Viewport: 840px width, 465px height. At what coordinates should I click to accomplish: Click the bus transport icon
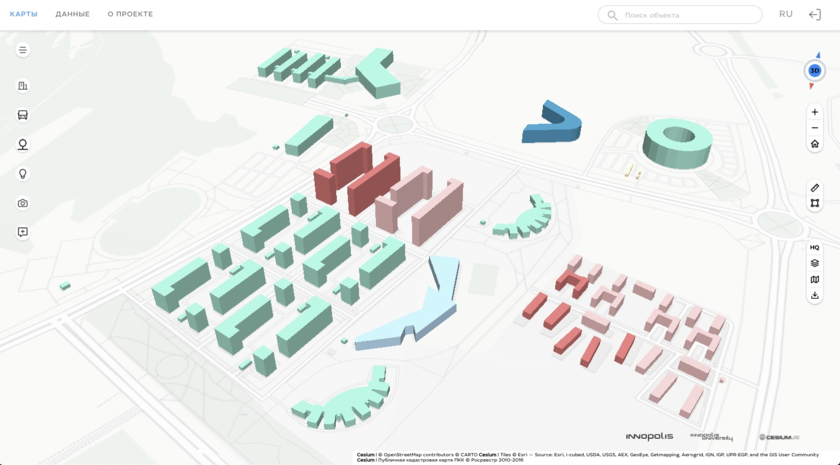tap(22, 115)
